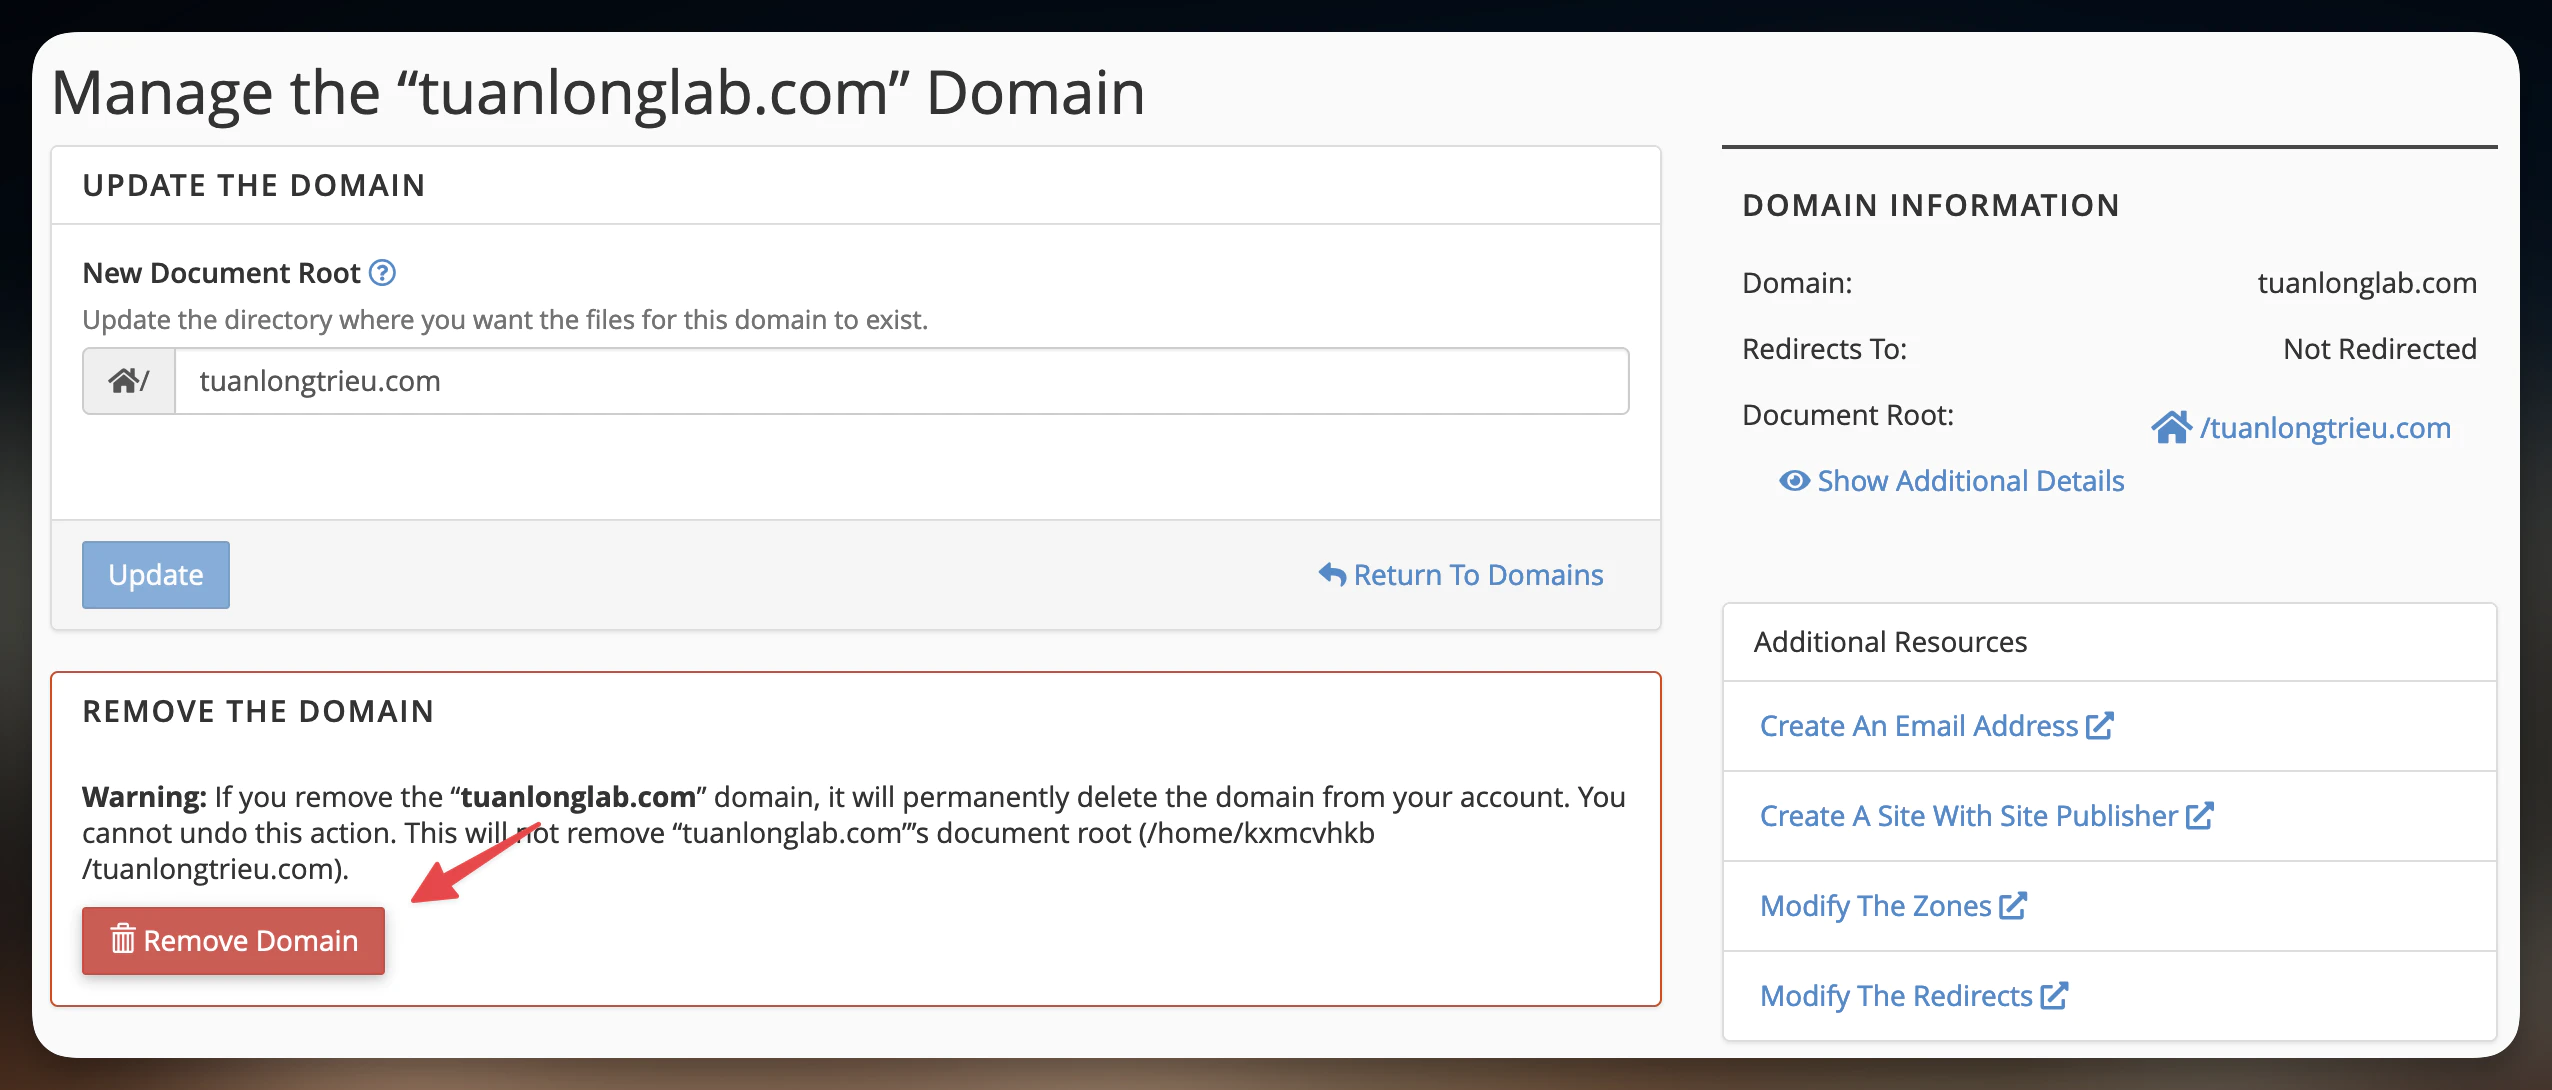2552x1090 pixels.
Task: Expand Show Additional Details
Action: pyautogui.click(x=1970, y=481)
